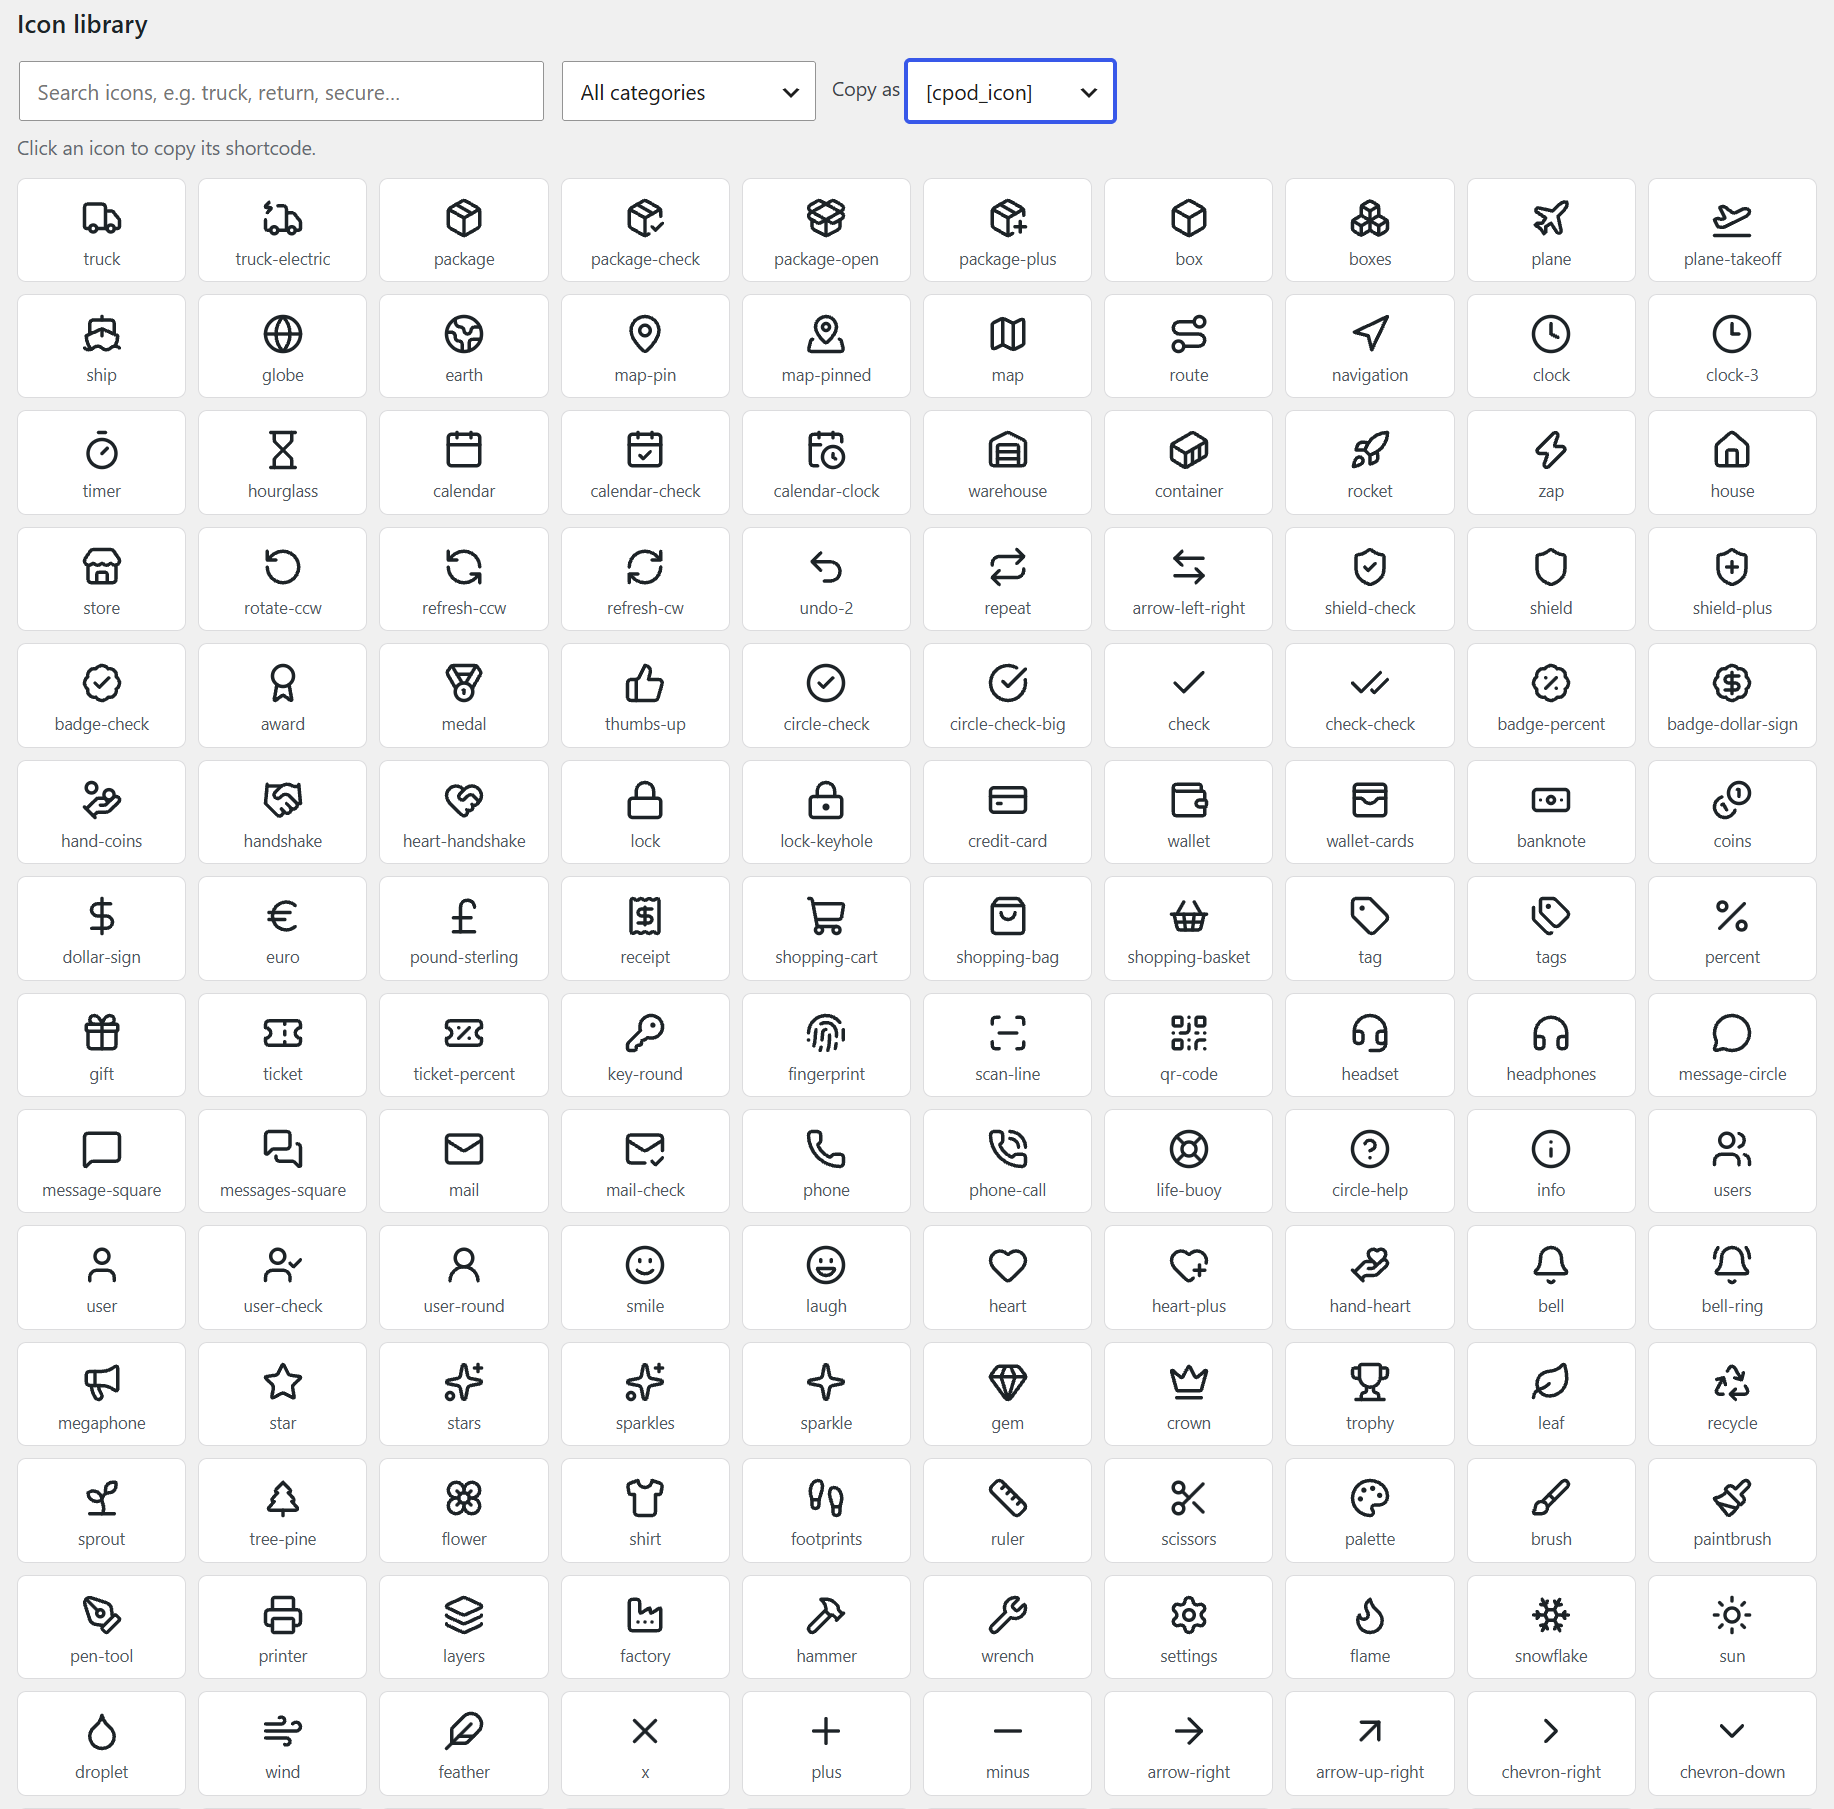Pick the ticket-percent icon
This screenshot has width=1834, height=1809.
464,1045
